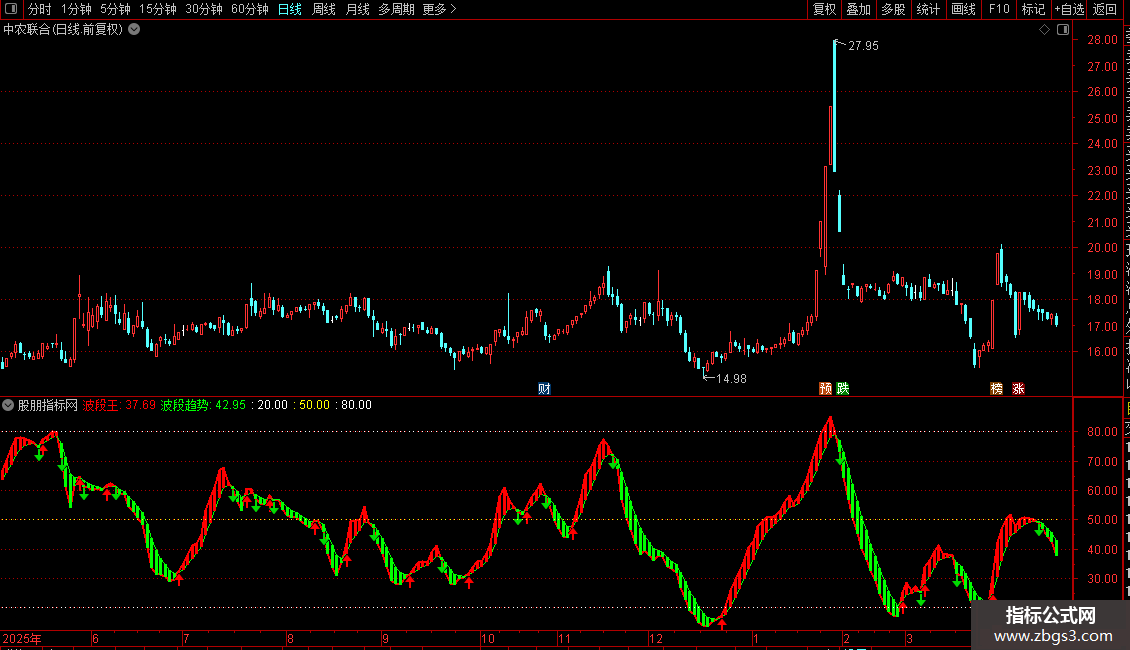Click the 20.00 price axis label

point(1103,248)
